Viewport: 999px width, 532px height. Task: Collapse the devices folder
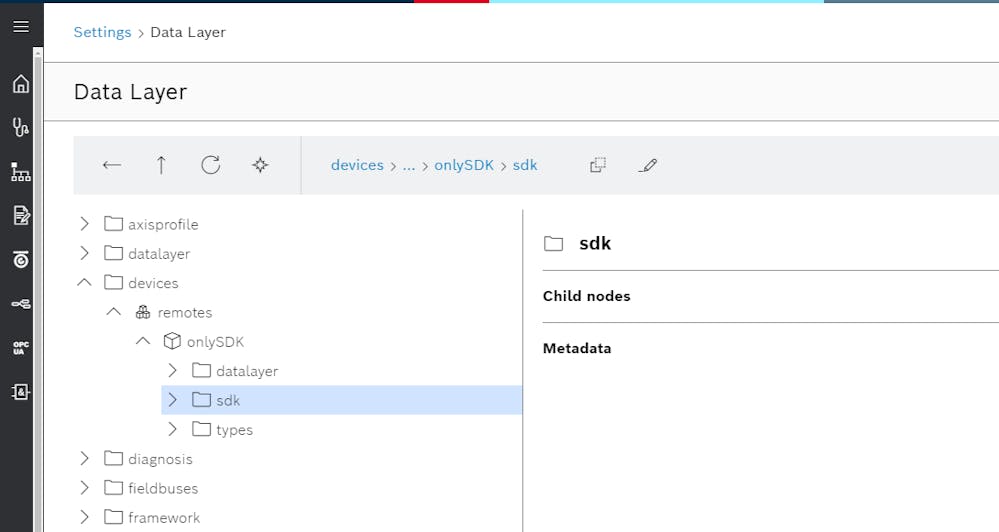pyautogui.click(x=84, y=282)
